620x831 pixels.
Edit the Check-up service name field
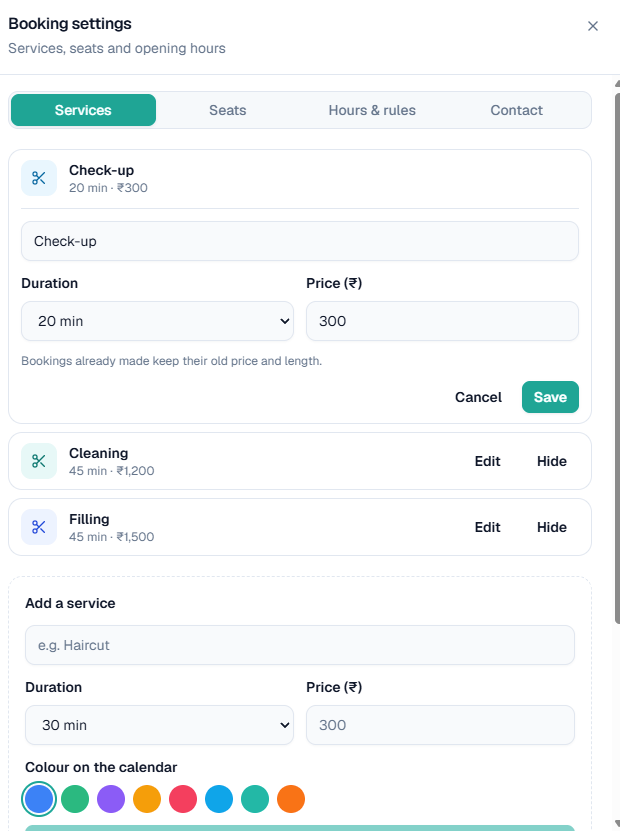pyautogui.click(x=300, y=241)
